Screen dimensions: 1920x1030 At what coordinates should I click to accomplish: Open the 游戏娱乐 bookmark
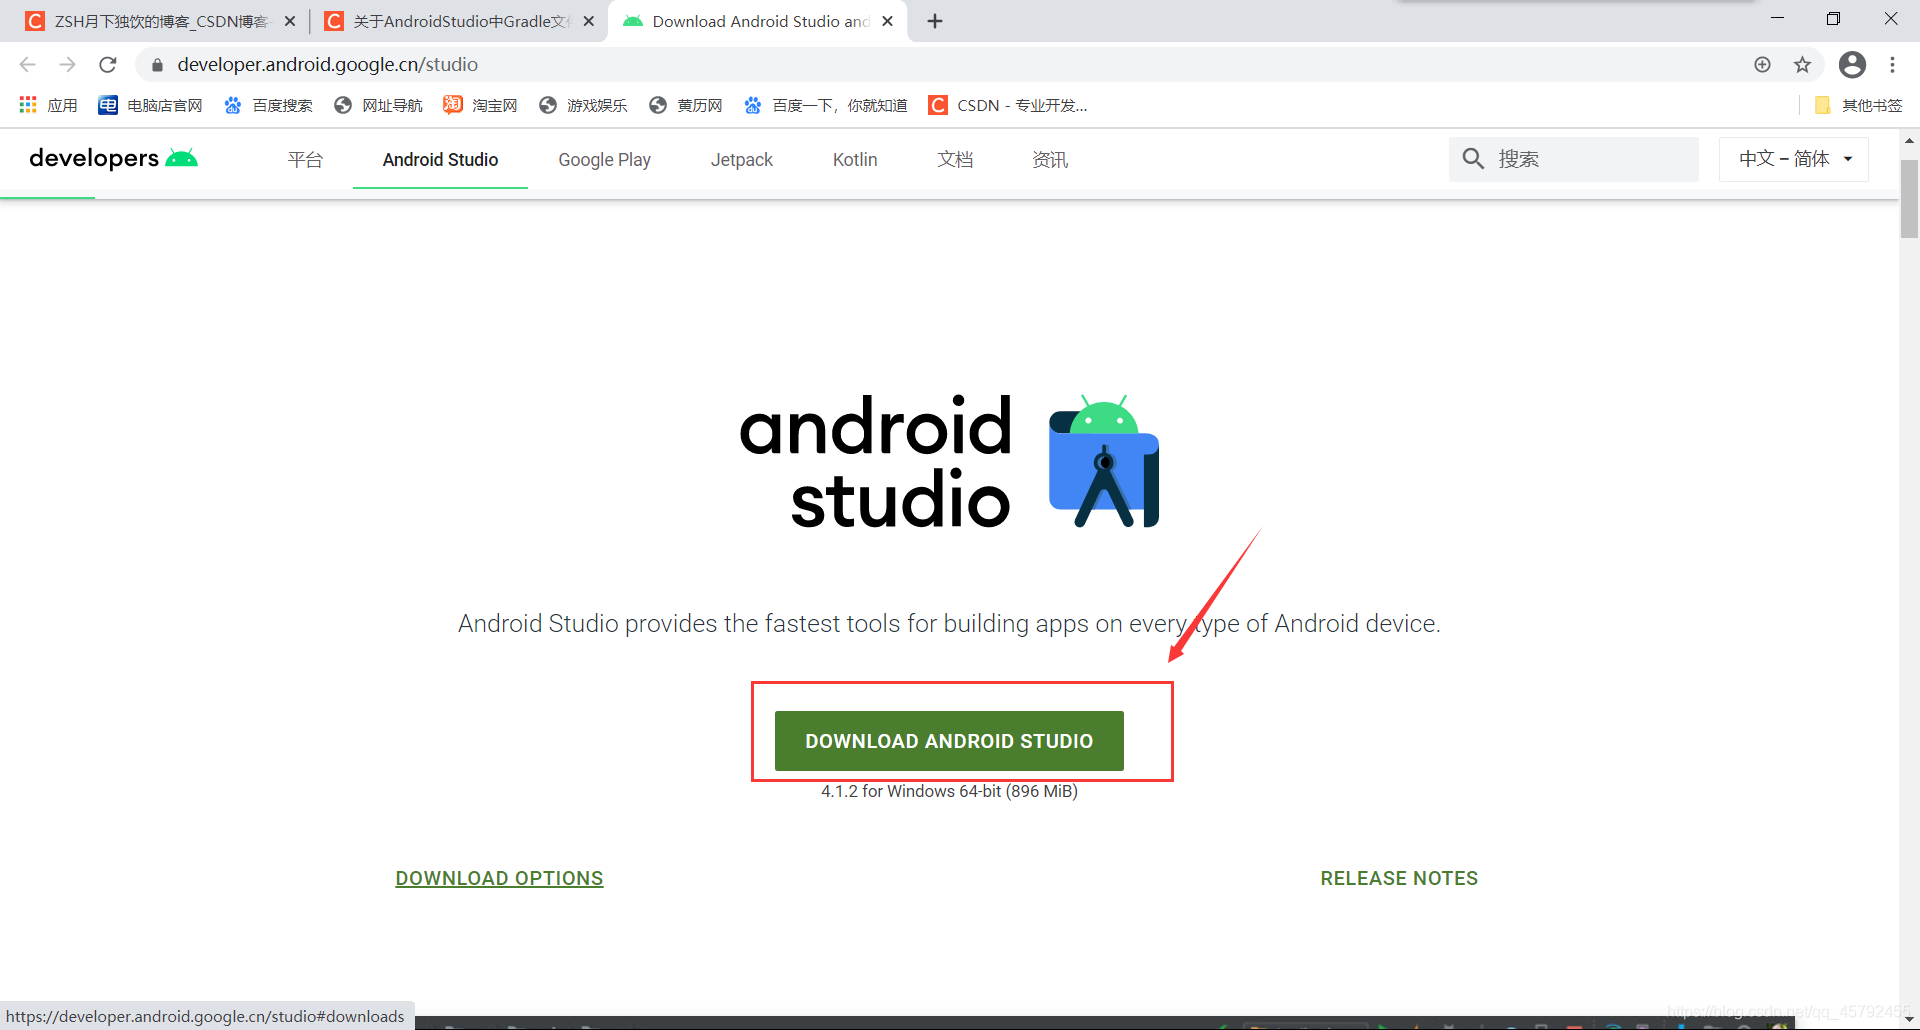click(583, 105)
